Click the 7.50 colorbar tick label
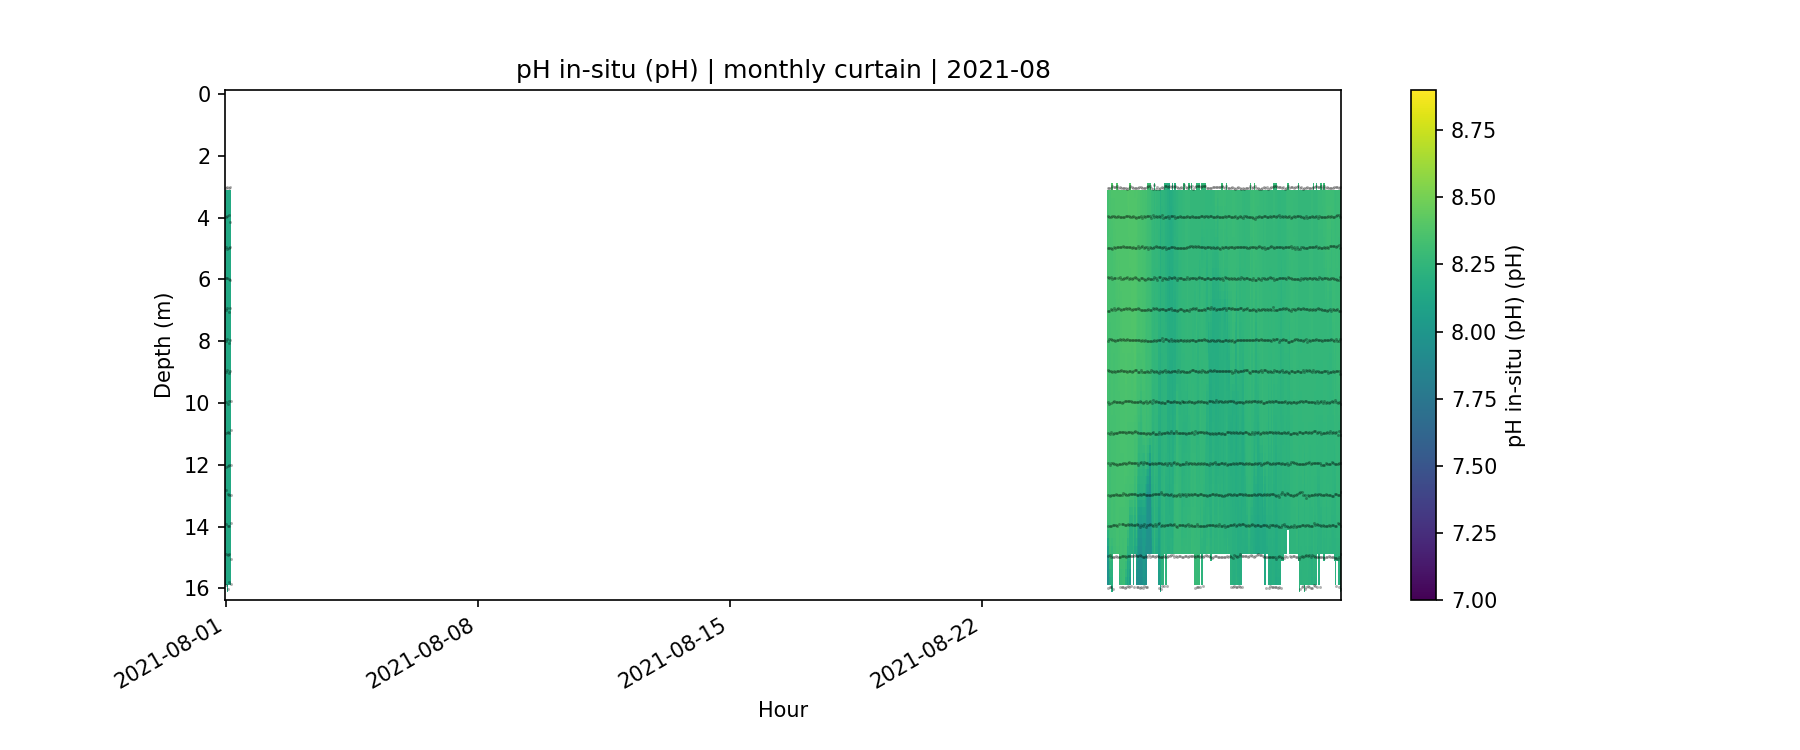Screen dimensions: 1800x750 pyautogui.click(x=1473, y=466)
